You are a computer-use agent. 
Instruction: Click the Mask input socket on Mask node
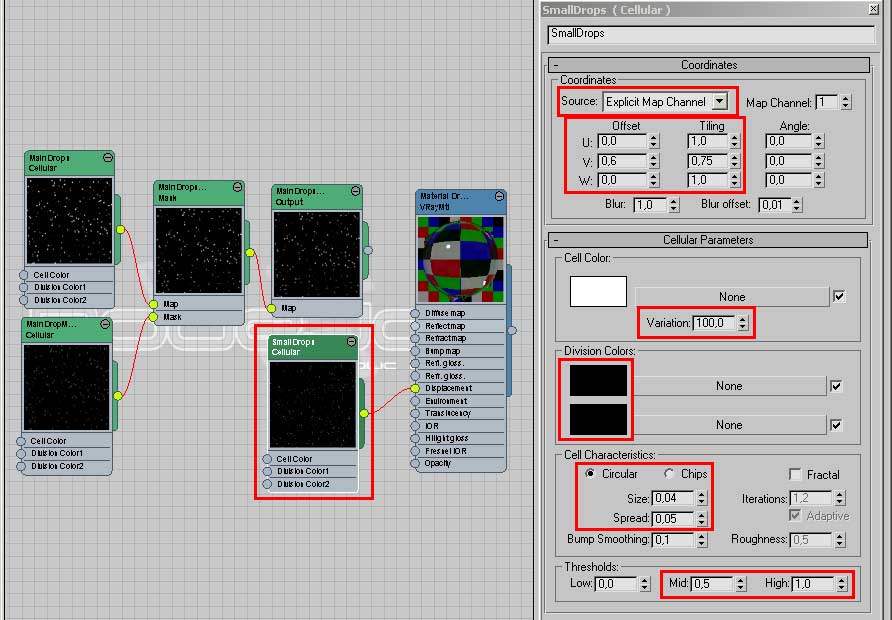(x=154, y=317)
